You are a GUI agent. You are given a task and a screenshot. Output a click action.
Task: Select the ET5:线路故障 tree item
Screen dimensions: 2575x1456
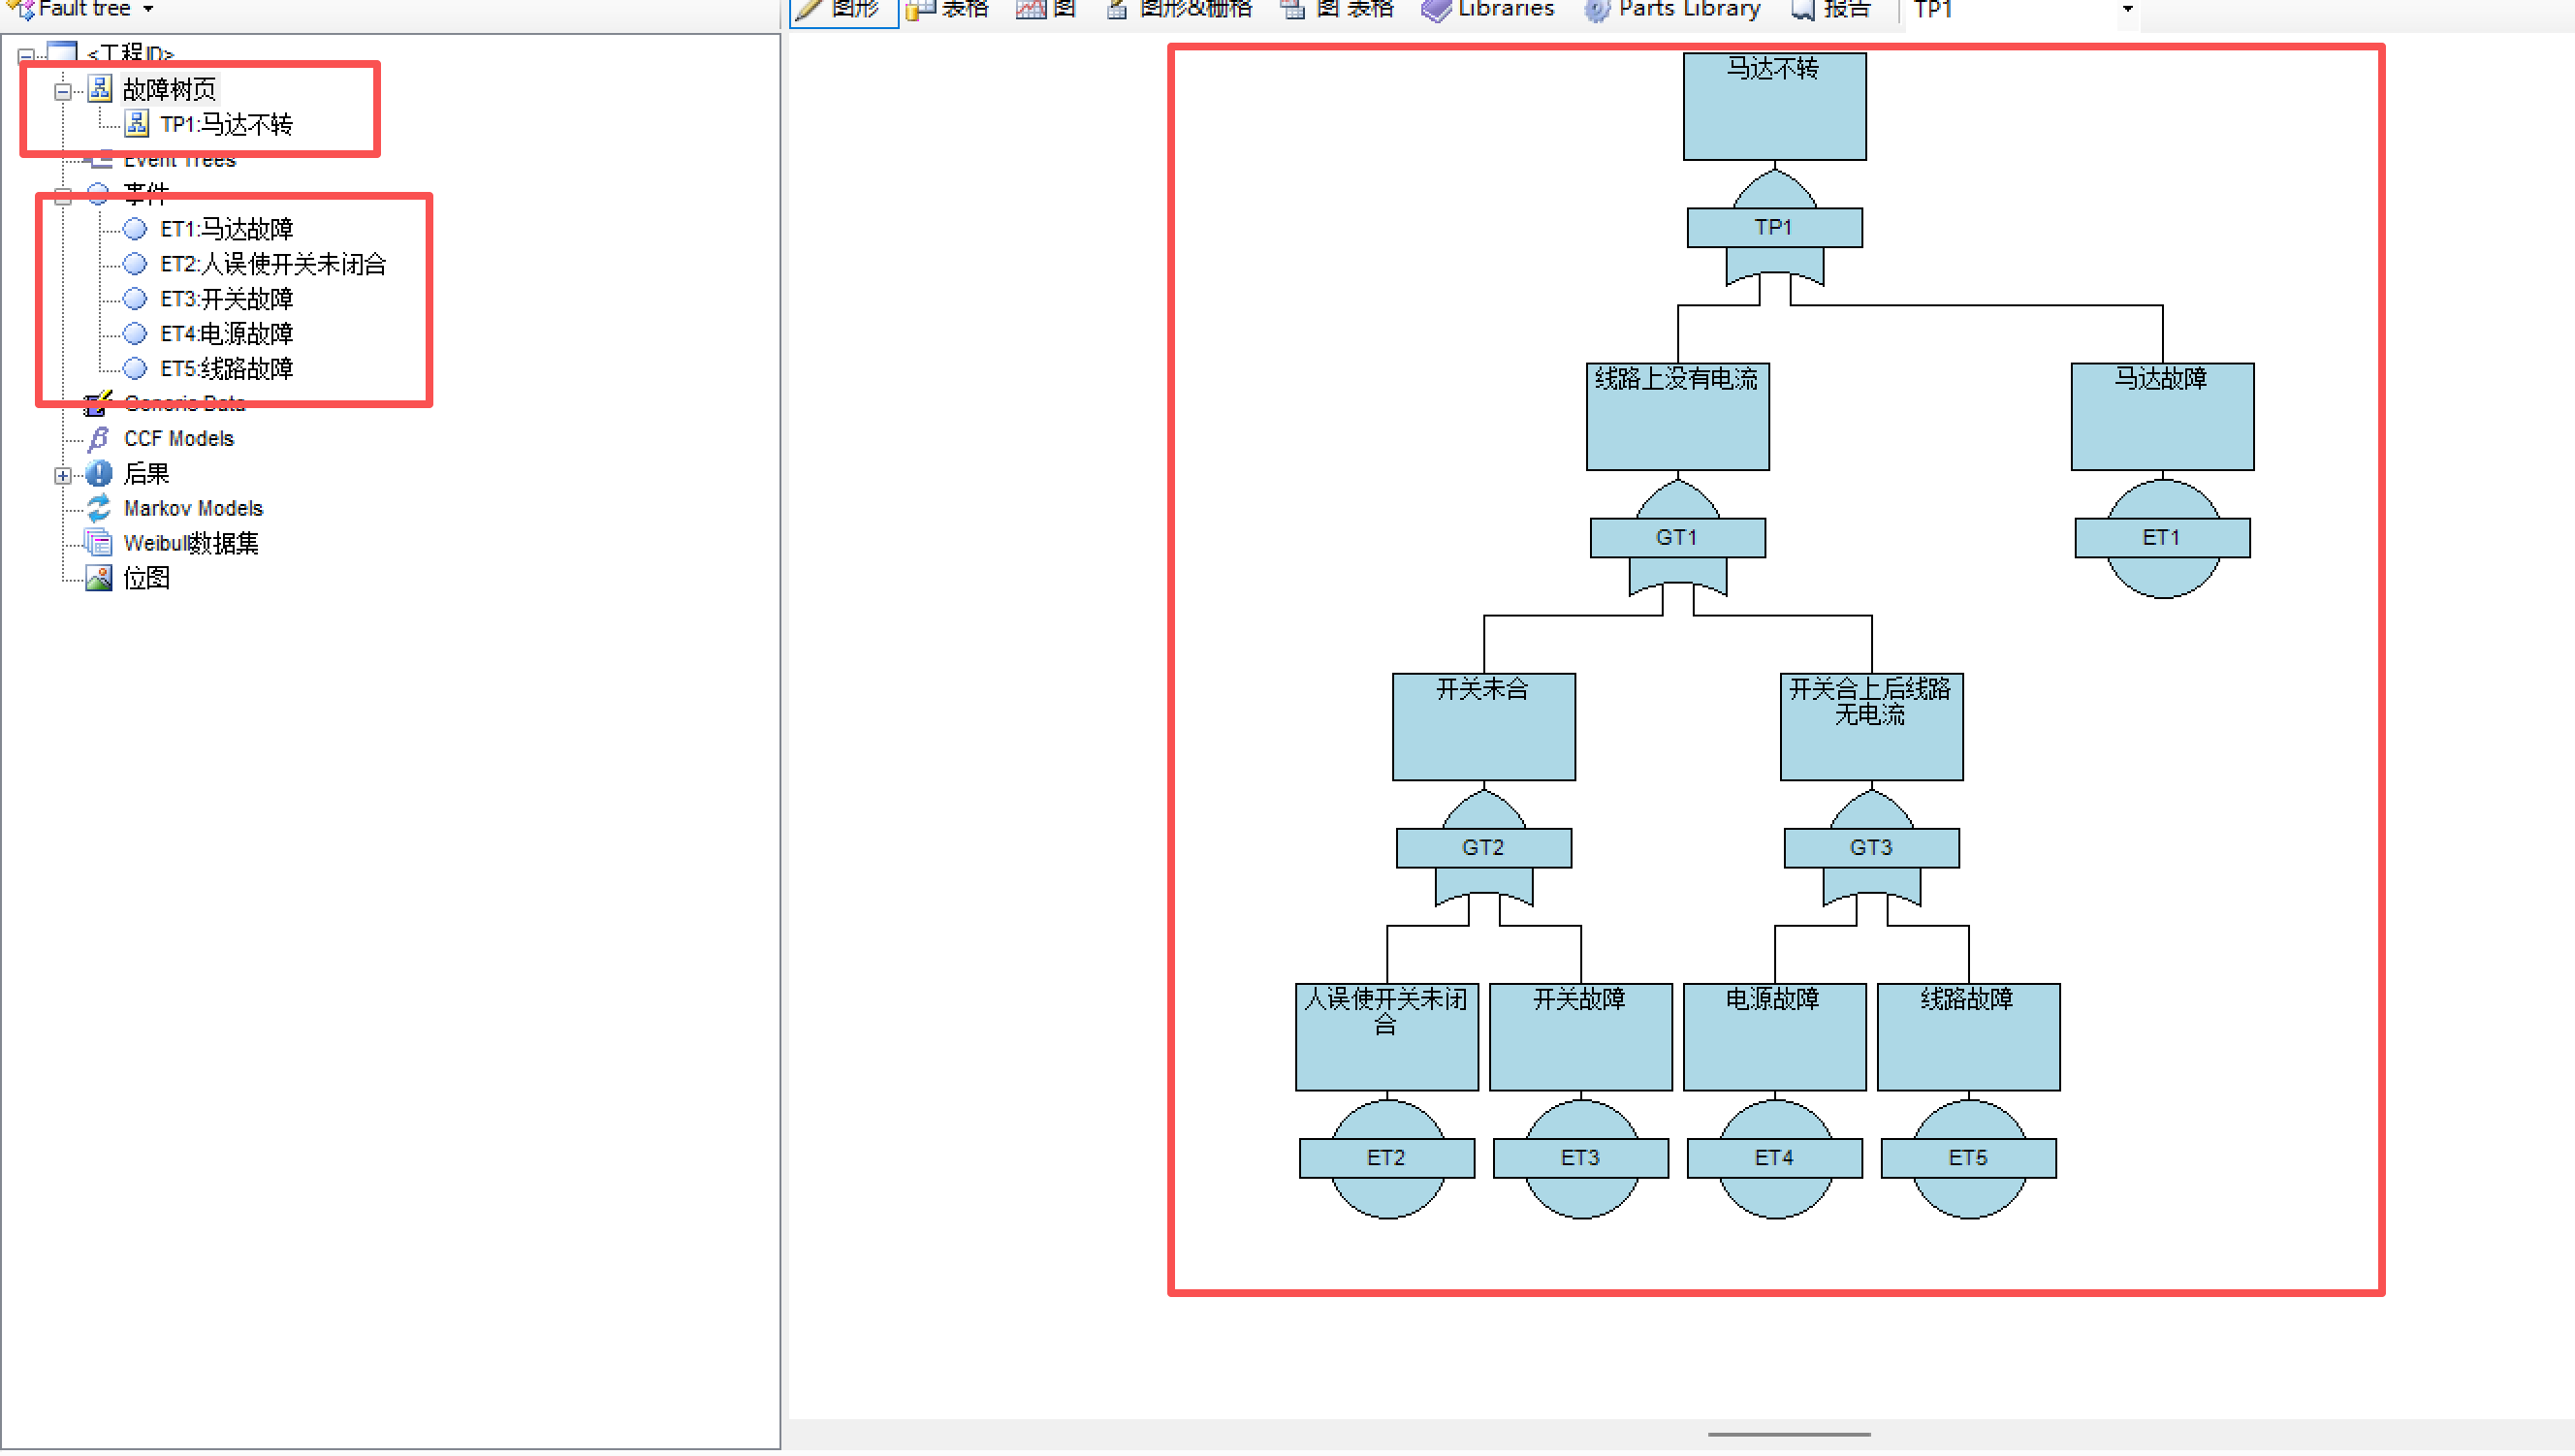click(x=226, y=369)
